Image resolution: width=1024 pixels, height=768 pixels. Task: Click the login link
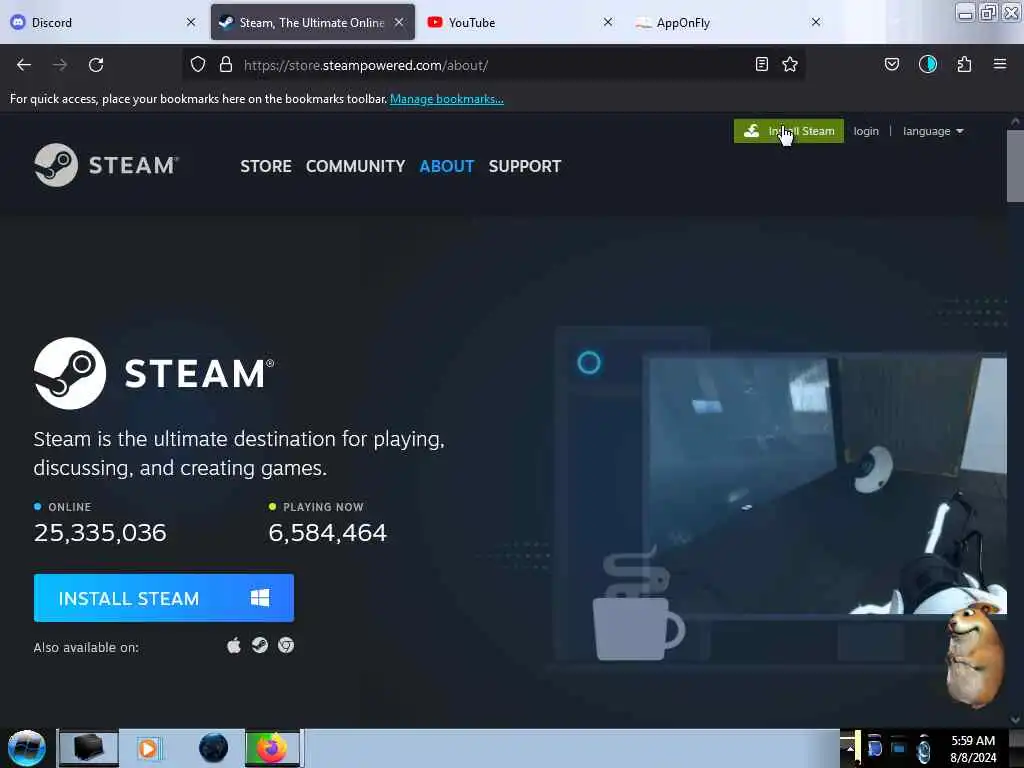point(866,131)
